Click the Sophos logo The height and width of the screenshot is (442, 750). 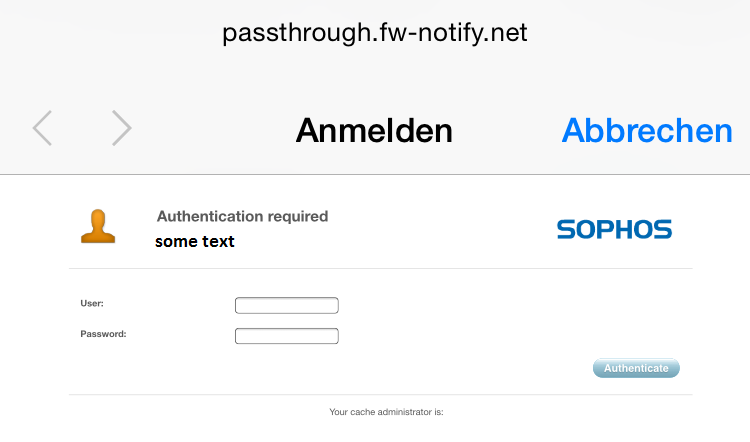614,230
